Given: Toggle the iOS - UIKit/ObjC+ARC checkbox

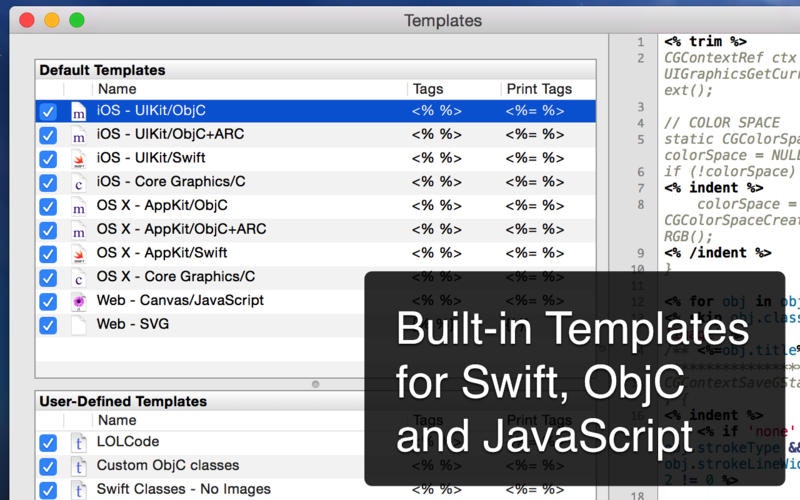Looking at the screenshot, I should click(x=48, y=135).
